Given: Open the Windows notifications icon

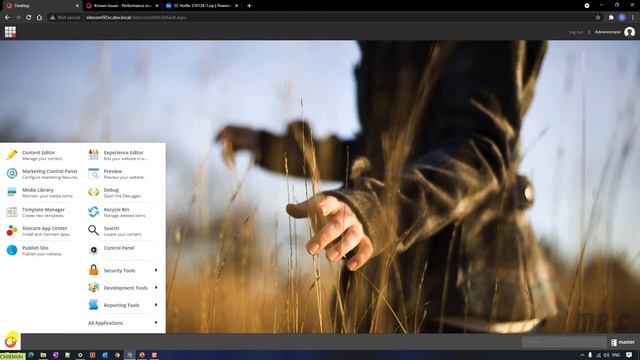Looking at the screenshot, I should [629, 355].
